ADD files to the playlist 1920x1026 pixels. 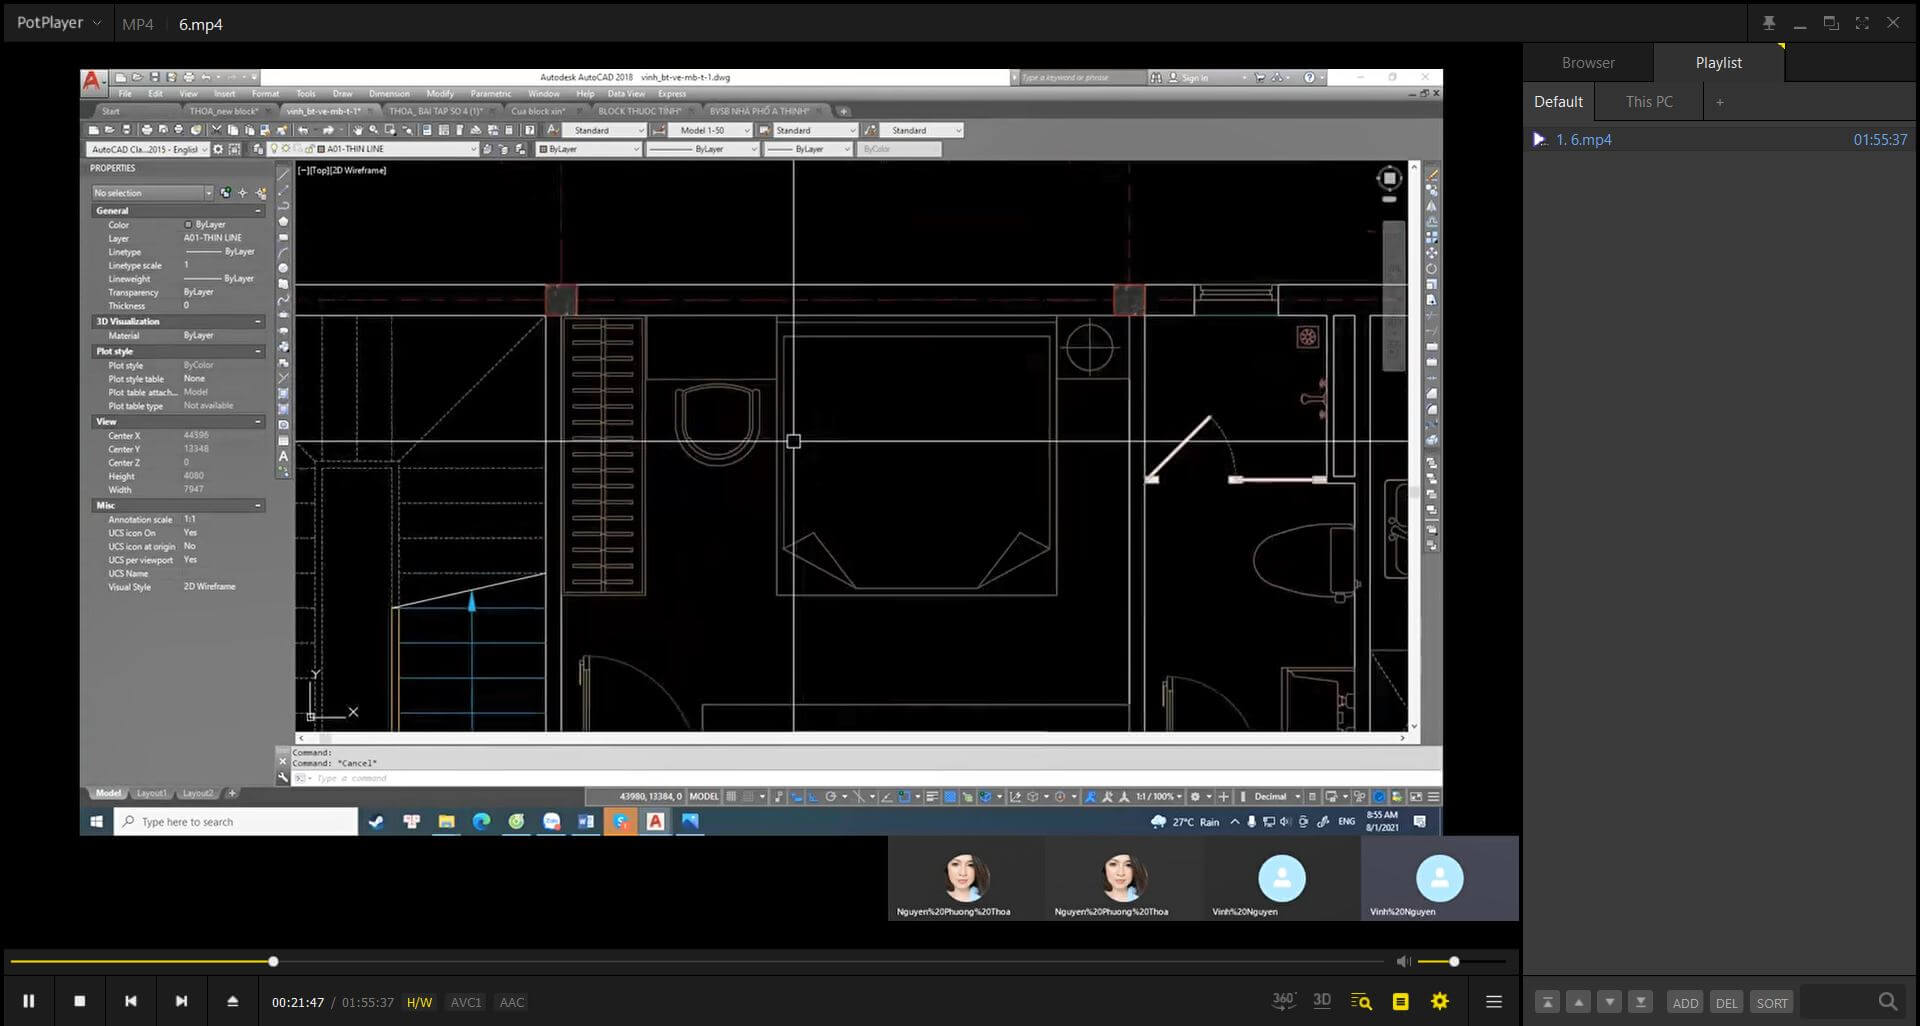click(x=1686, y=1002)
